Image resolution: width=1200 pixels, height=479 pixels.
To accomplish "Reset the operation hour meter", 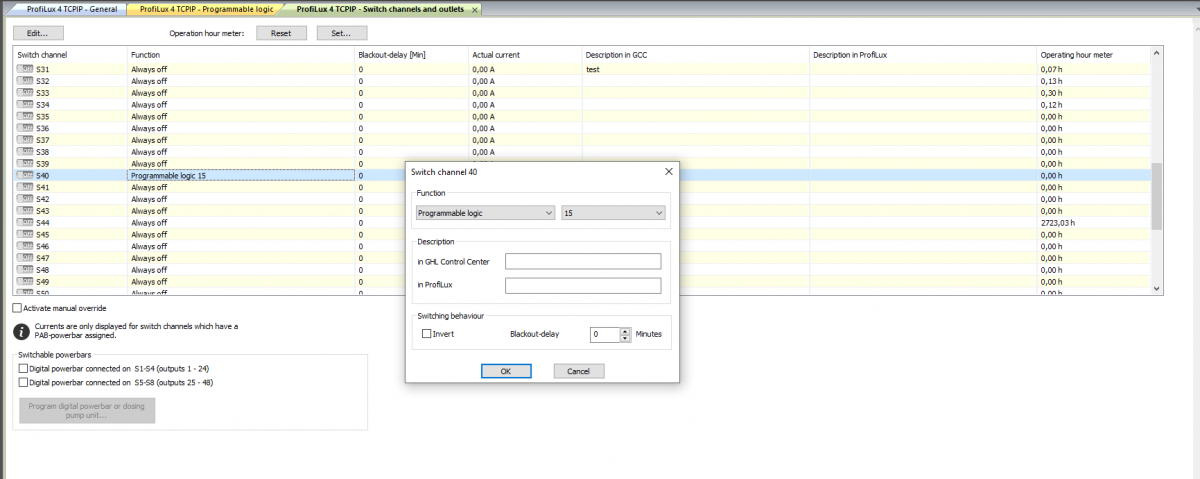I will (x=281, y=33).
